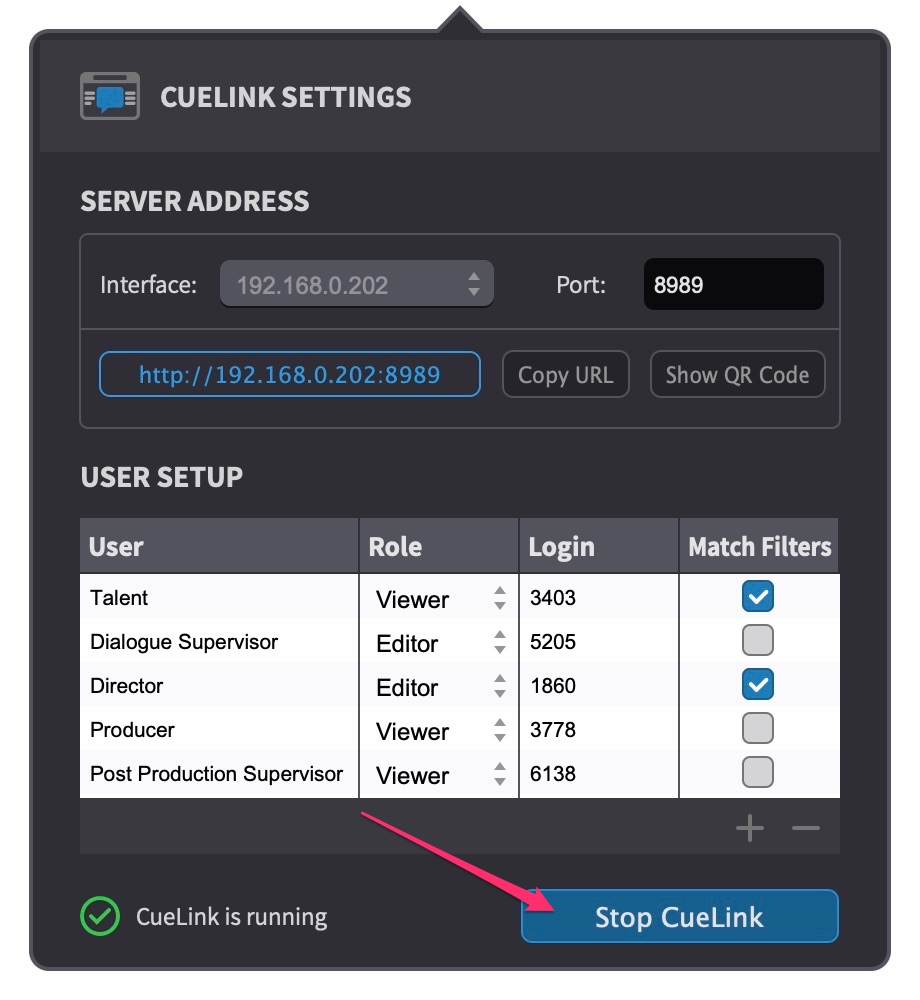Click the Port field showing 8989
Image resolution: width=920 pixels, height=1000 pixels.
pos(733,284)
